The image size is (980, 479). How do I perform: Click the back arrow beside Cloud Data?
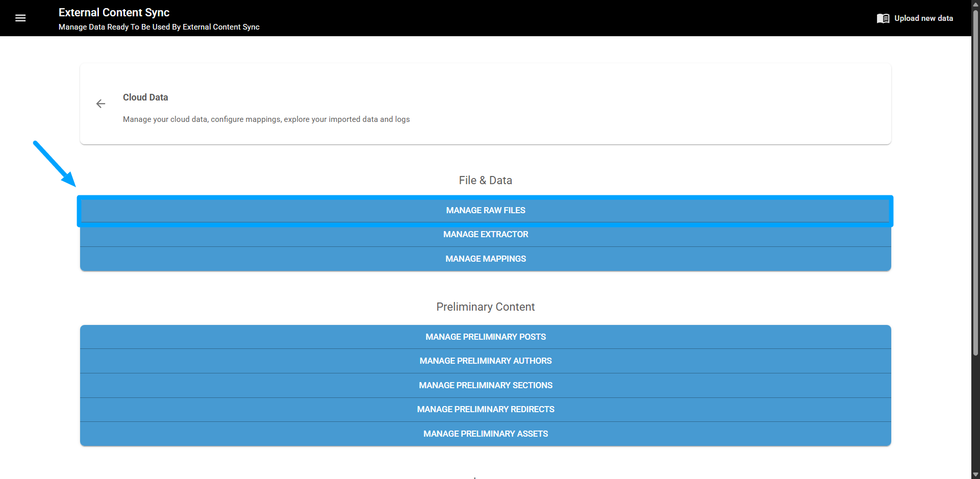point(101,104)
